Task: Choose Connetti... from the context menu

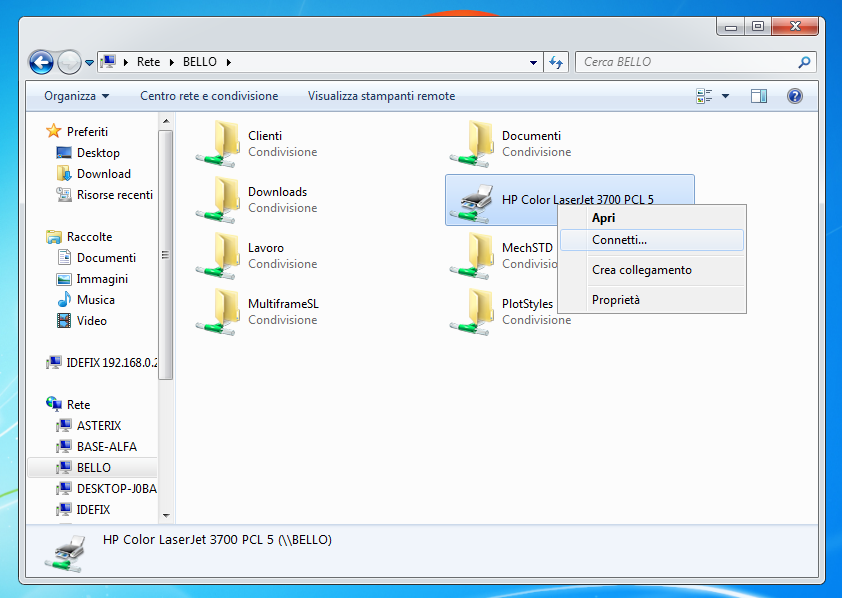Action: tap(619, 240)
